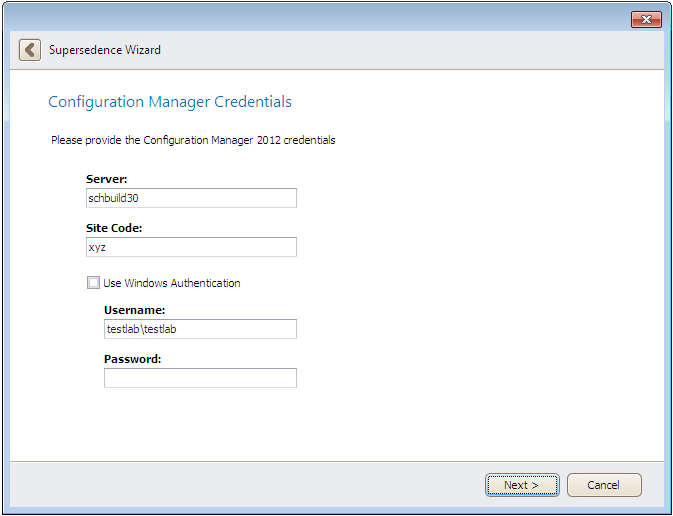Click the 'Please provide' instruction text
This screenshot has height=516, width=673.
coord(193,140)
